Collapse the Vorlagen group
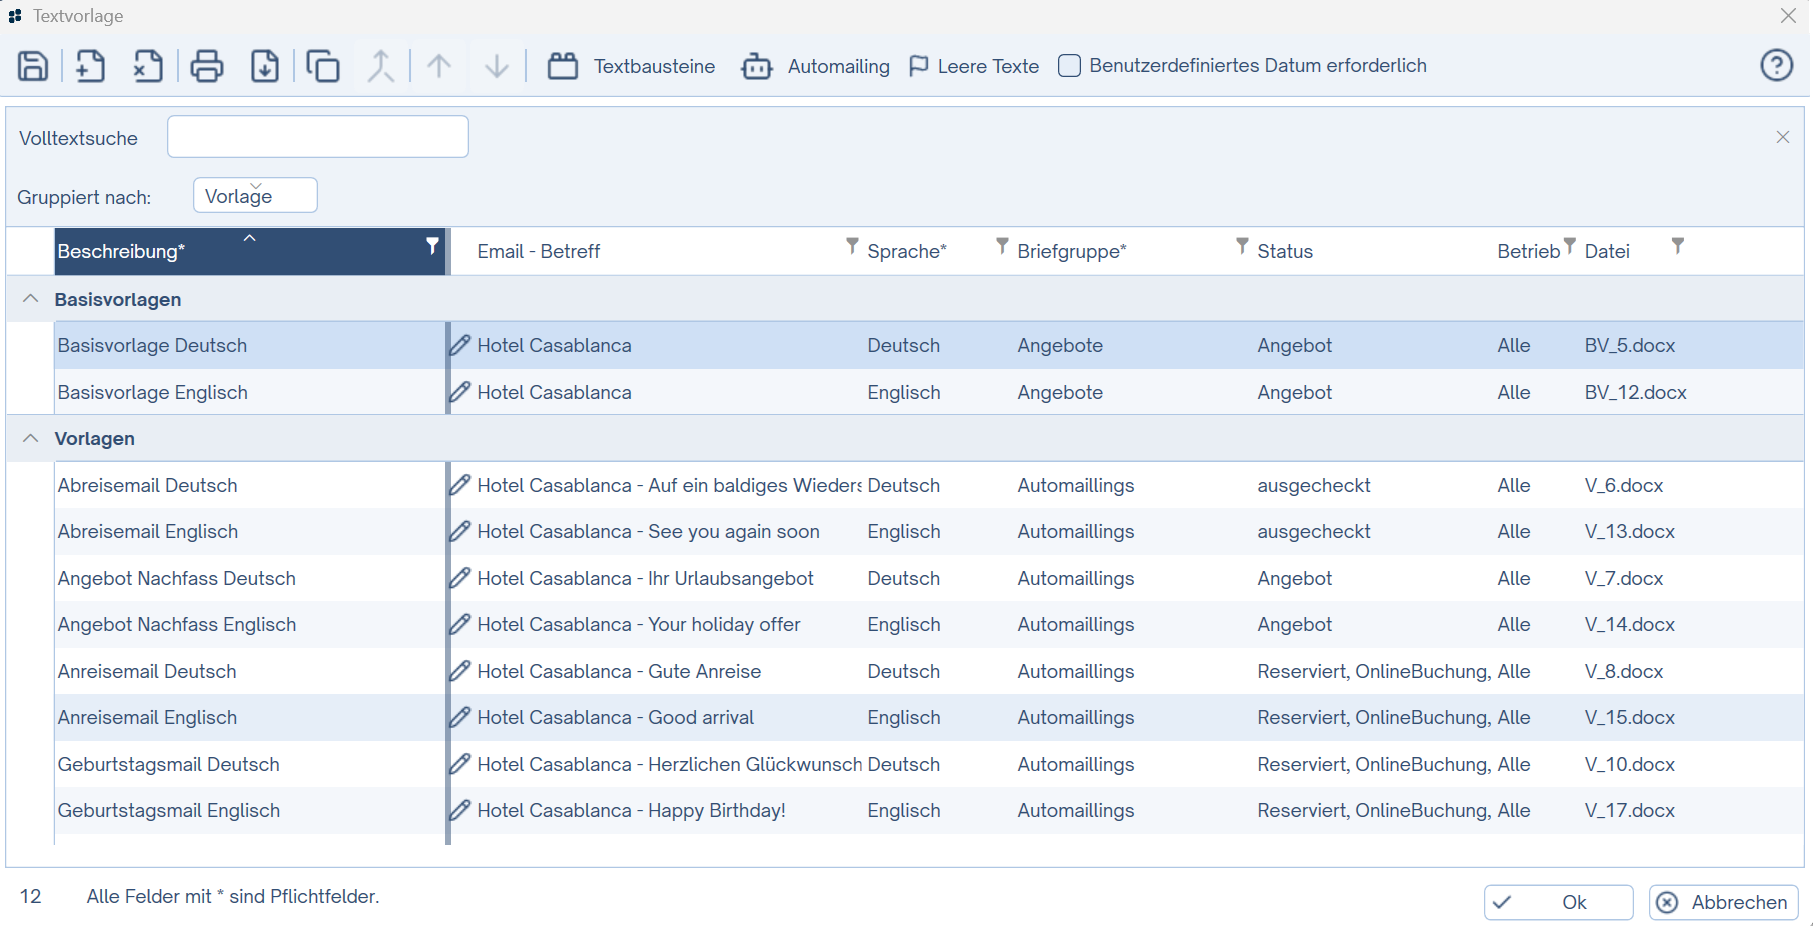 point(31,438)
